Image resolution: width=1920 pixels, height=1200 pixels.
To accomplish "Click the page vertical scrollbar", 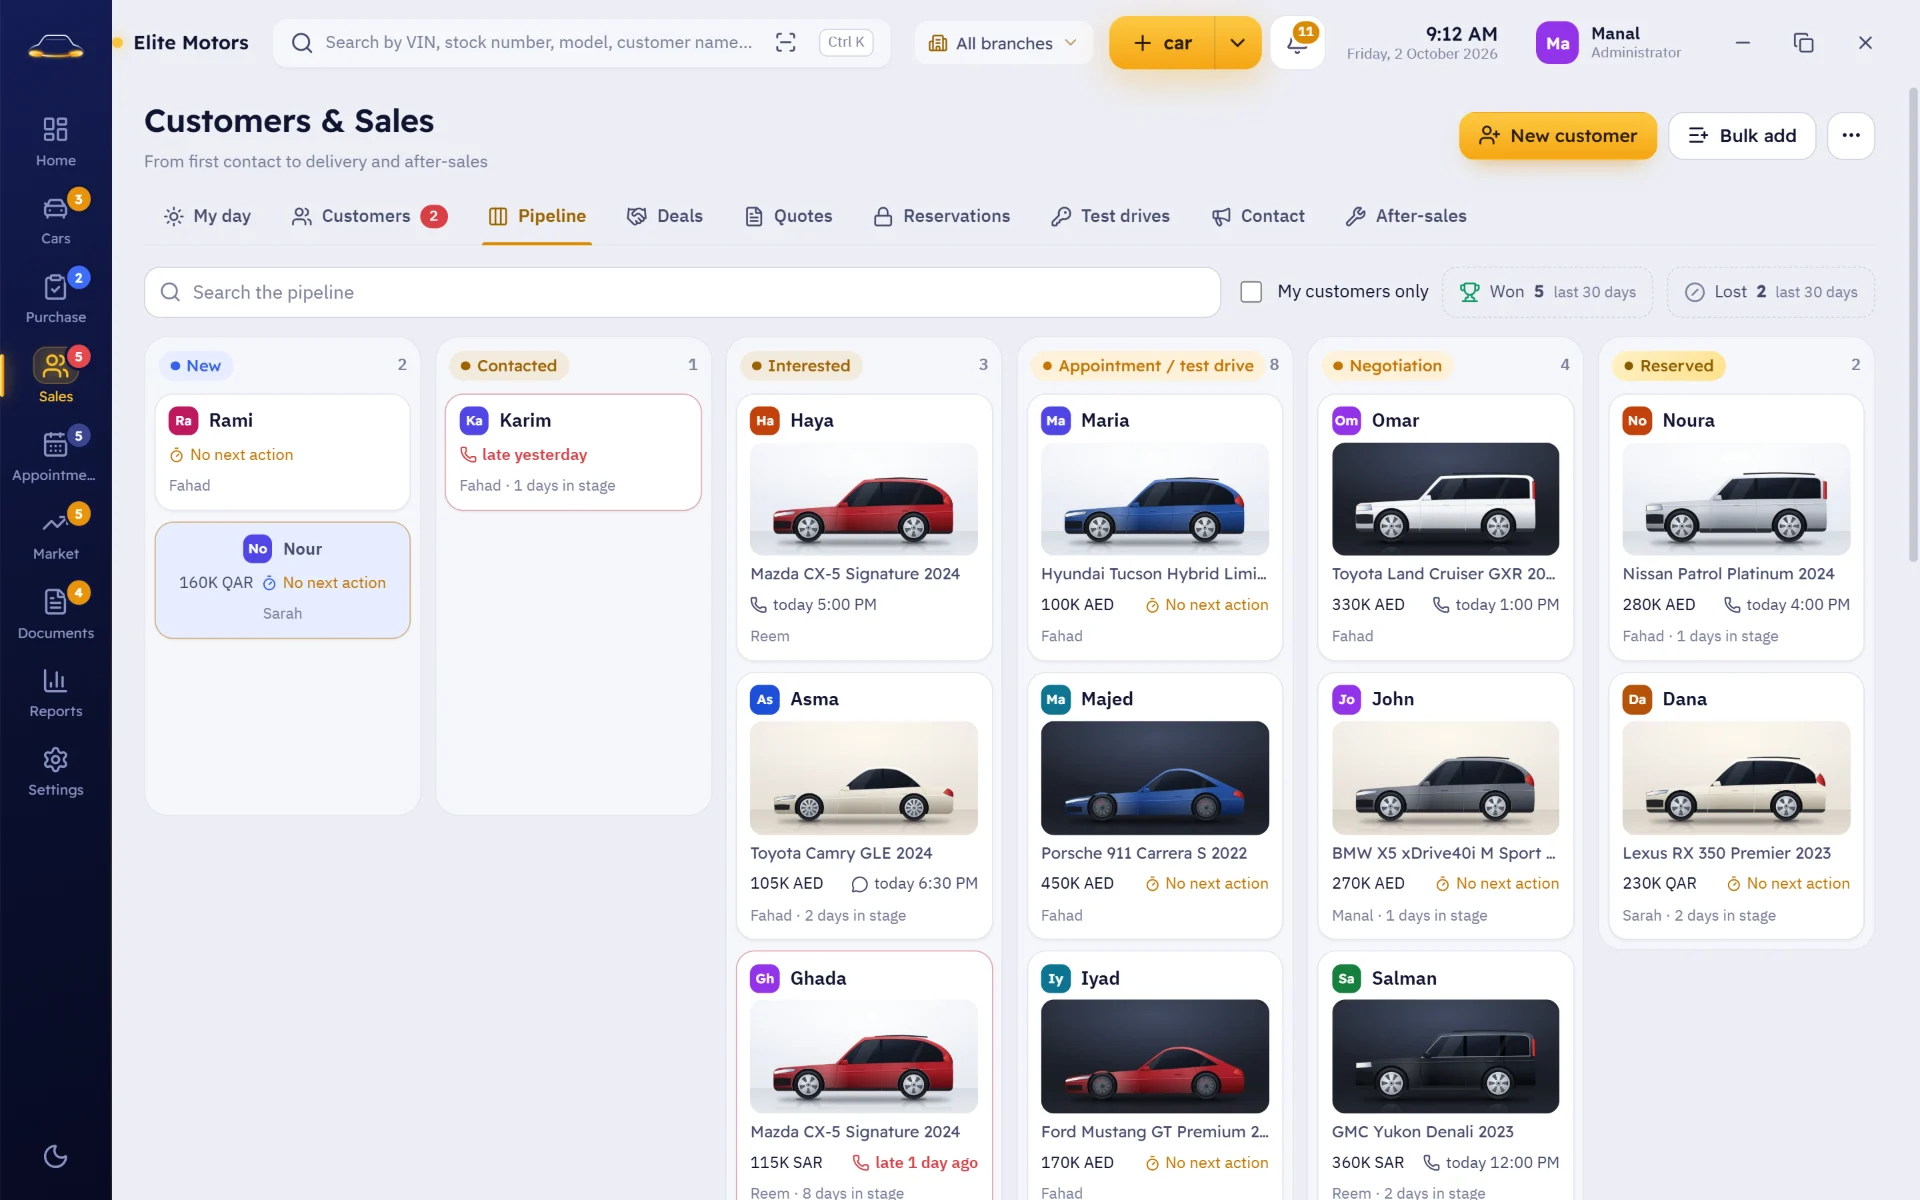I will [1913, 325].
